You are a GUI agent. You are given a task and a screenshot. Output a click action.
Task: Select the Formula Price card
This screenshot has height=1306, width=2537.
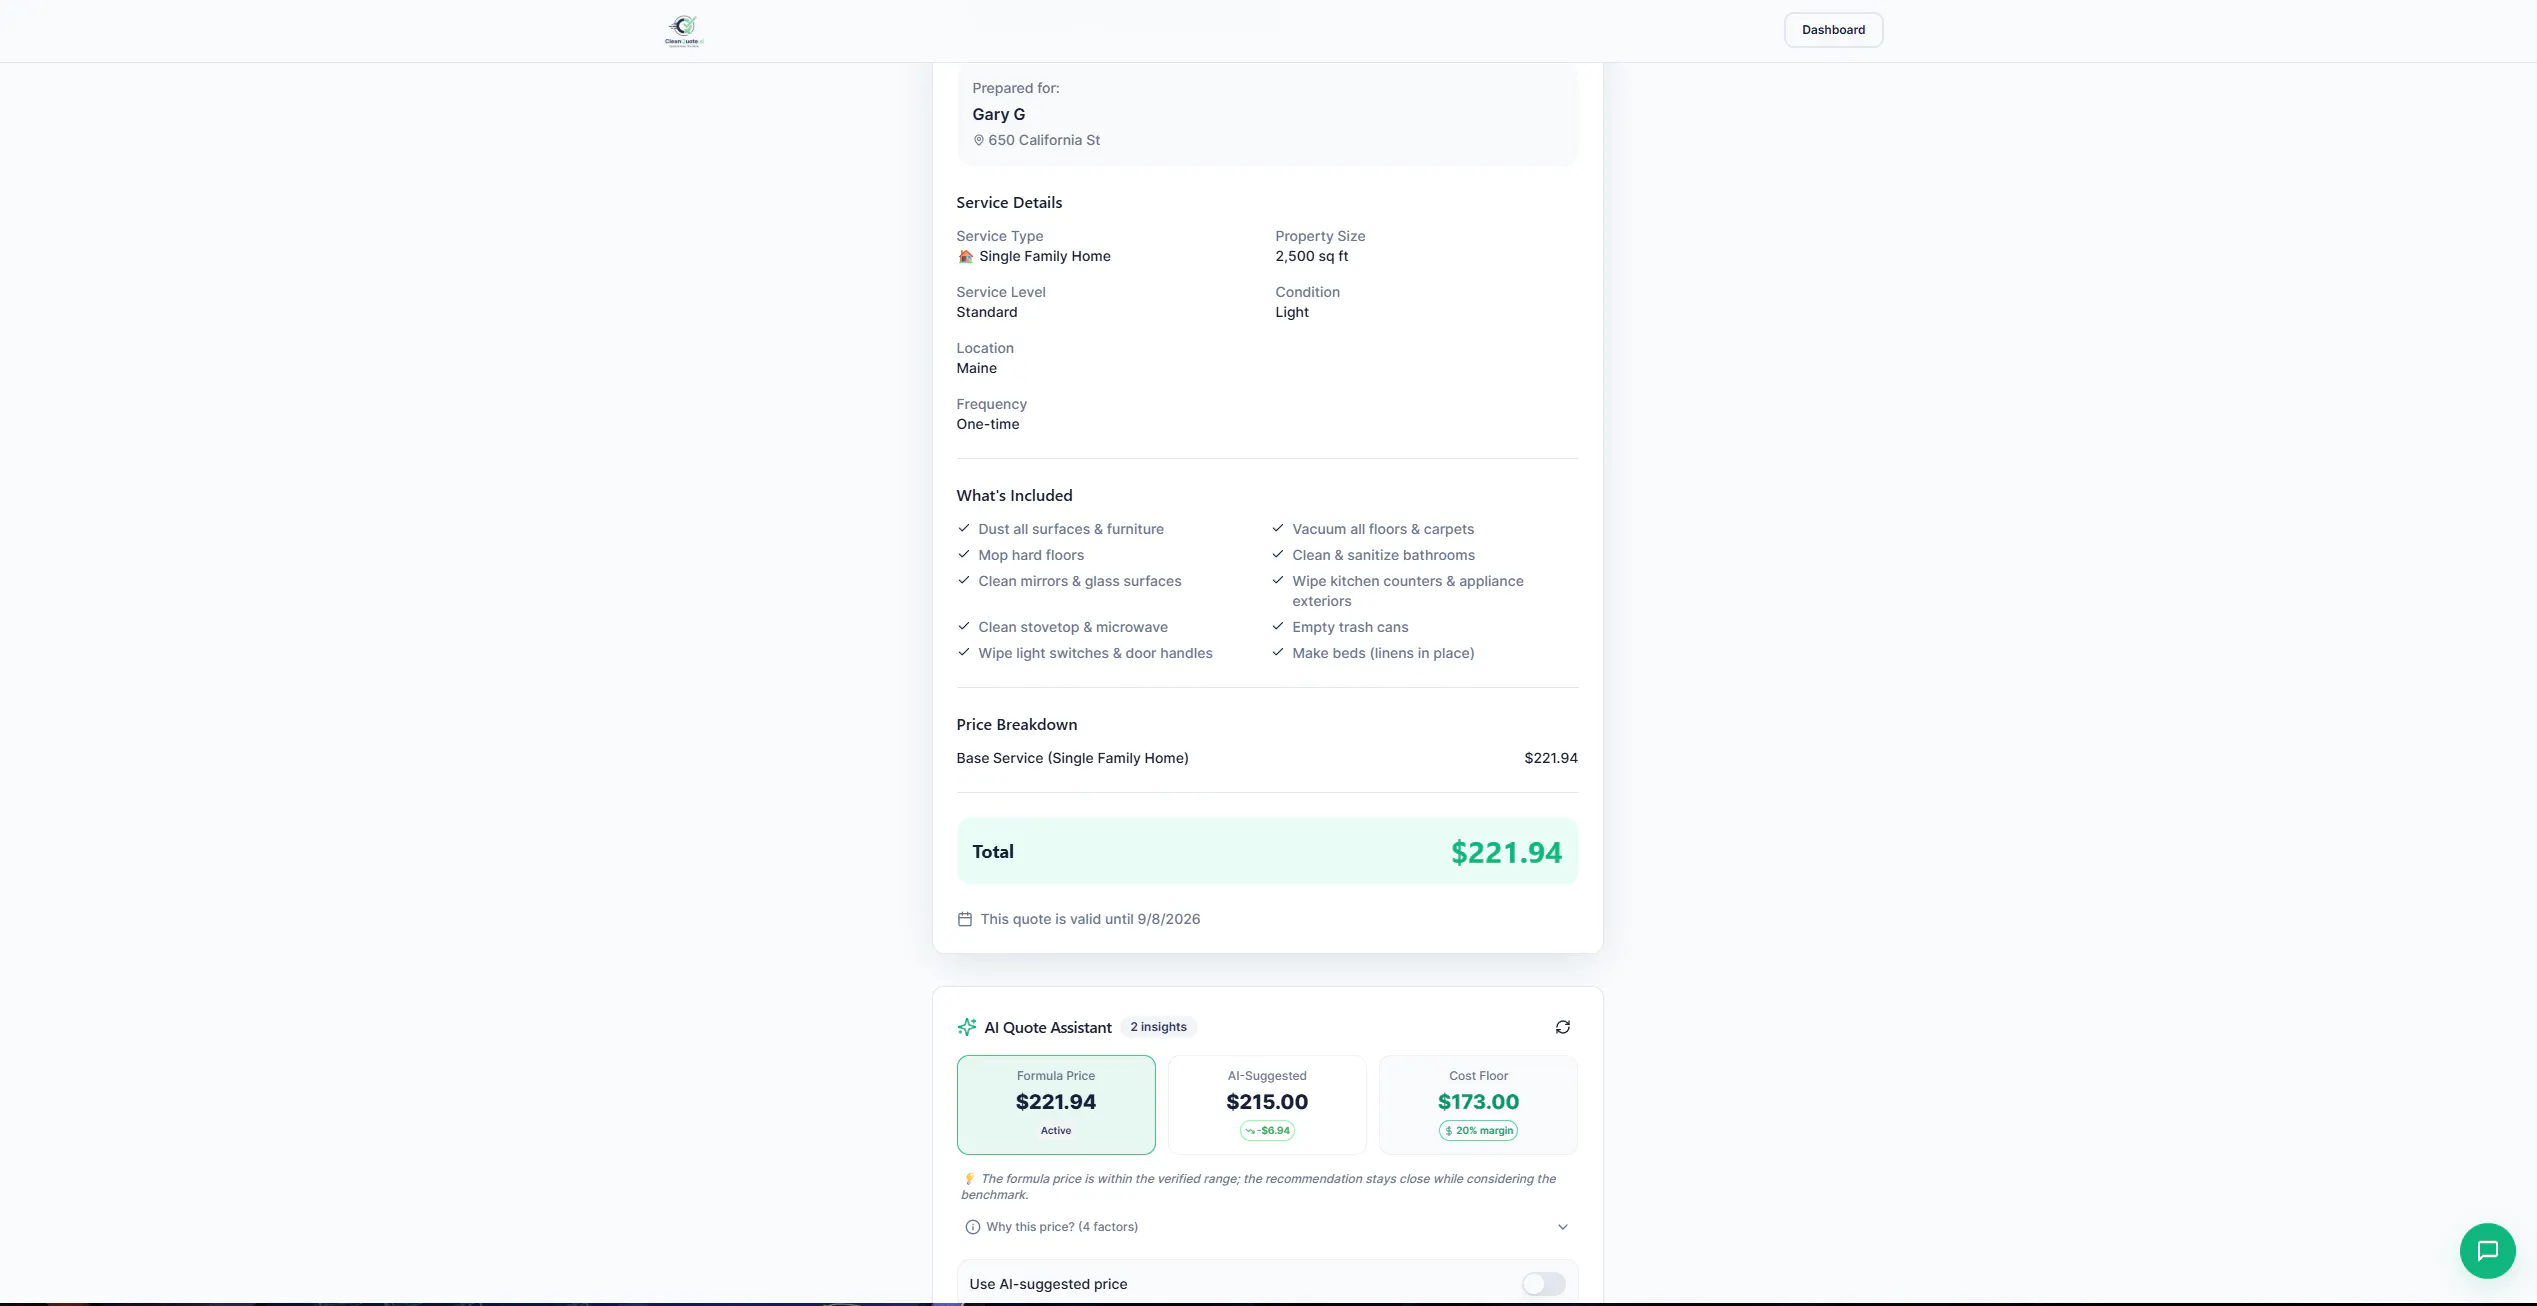(x=1056, y=1105)
